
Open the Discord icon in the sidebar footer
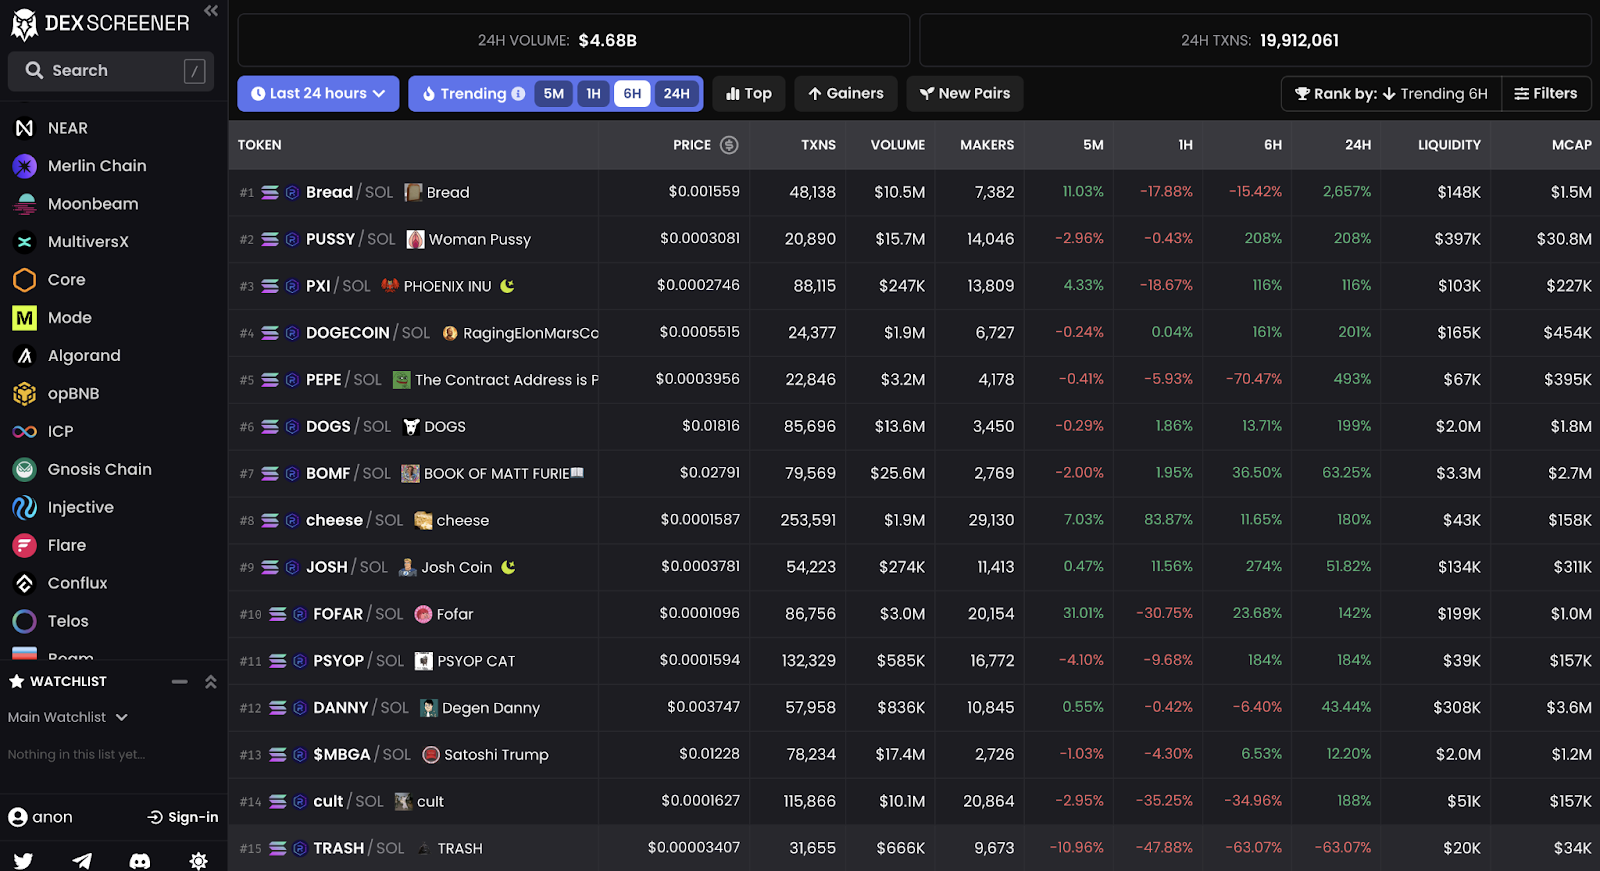pos(140,860)
